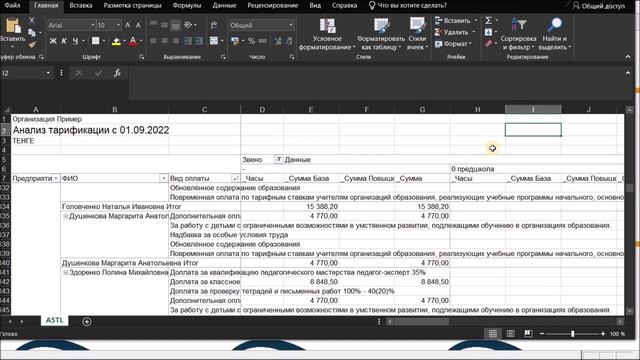Center text horizontally

point(164,41)
